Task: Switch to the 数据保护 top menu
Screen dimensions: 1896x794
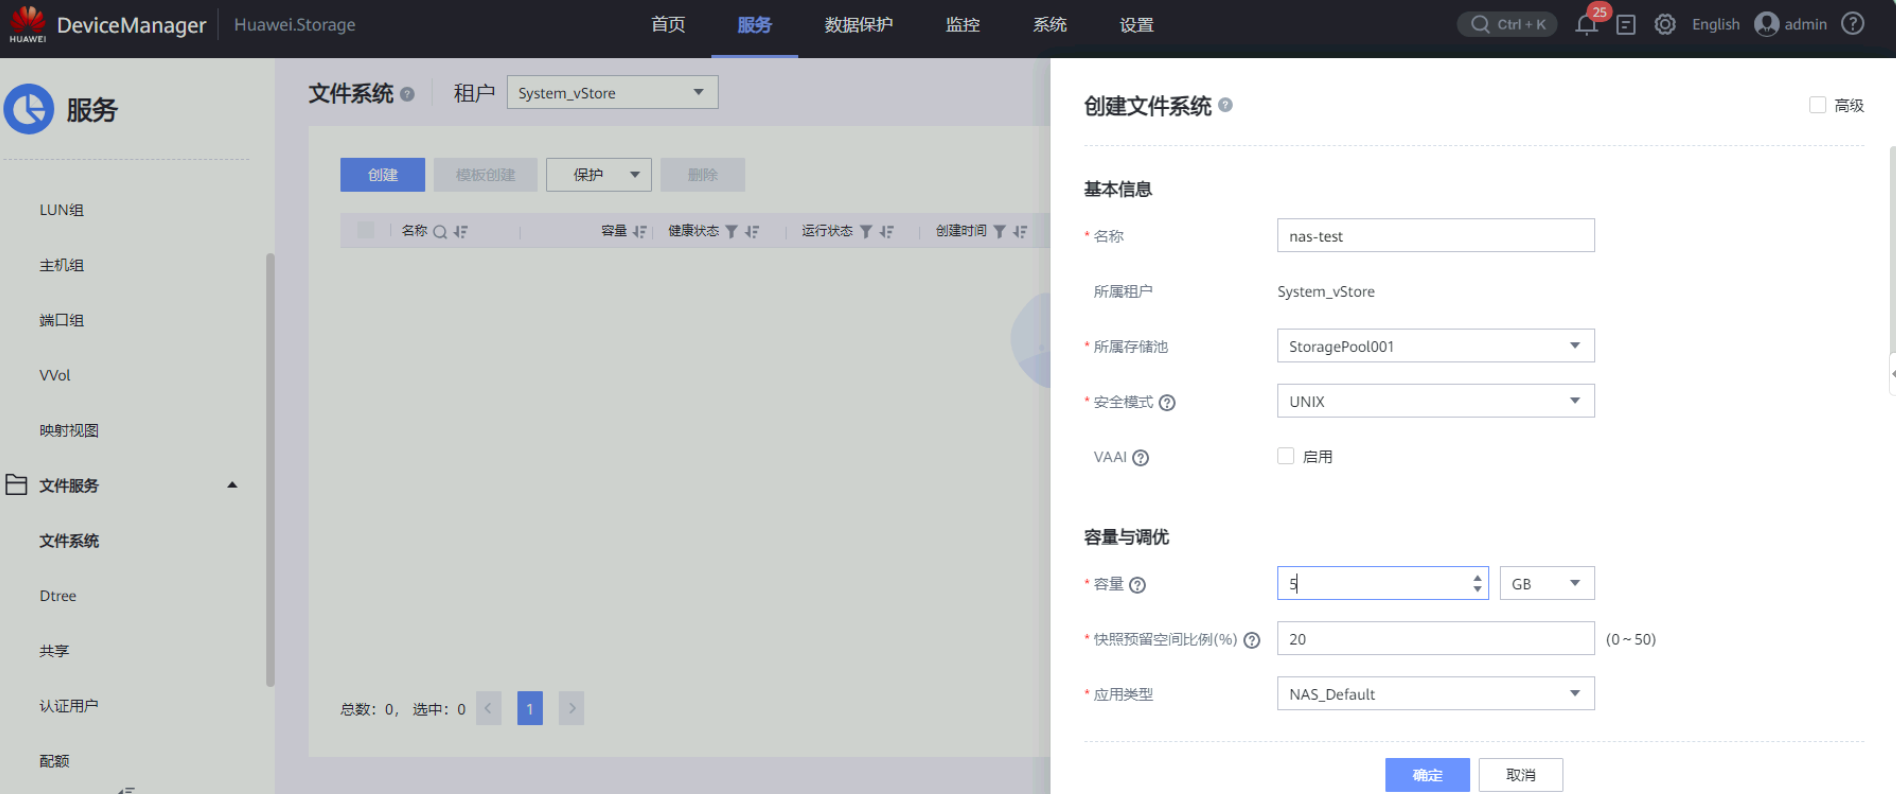Action: (x=858, y=25)
